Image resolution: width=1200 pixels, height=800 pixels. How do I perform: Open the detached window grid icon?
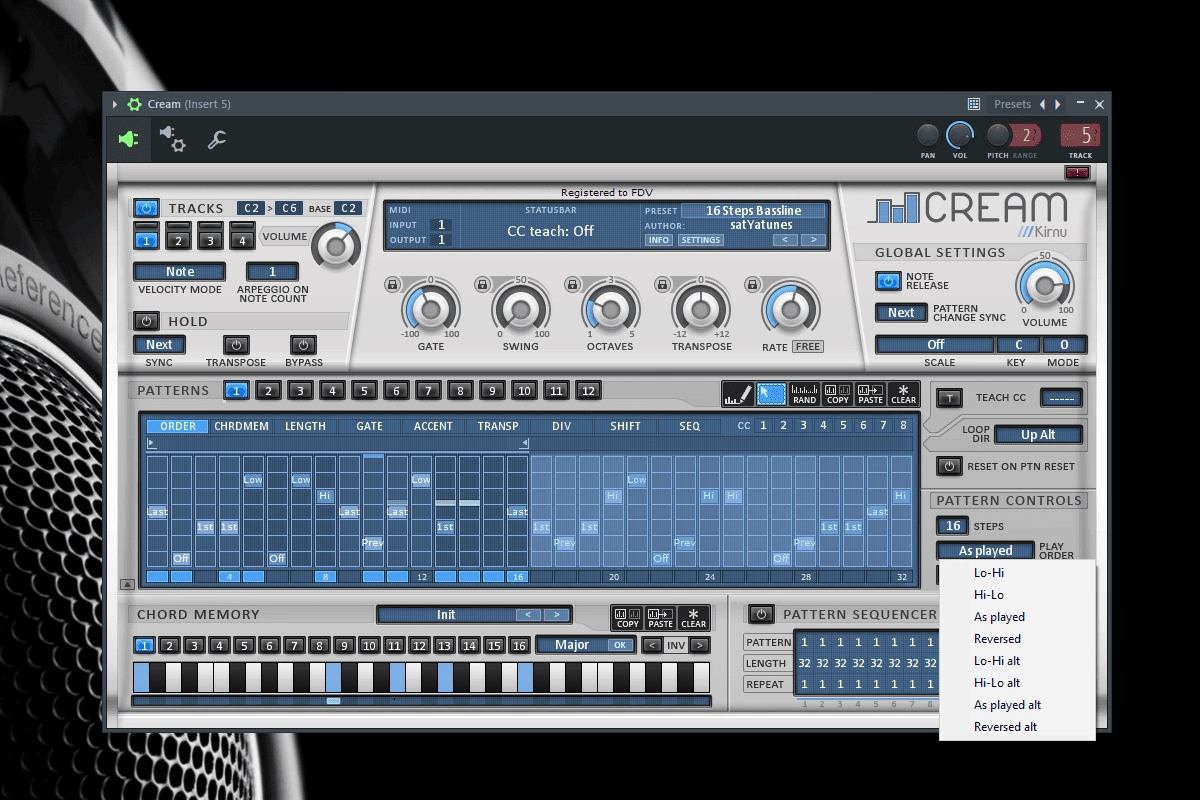pos(973,104)
